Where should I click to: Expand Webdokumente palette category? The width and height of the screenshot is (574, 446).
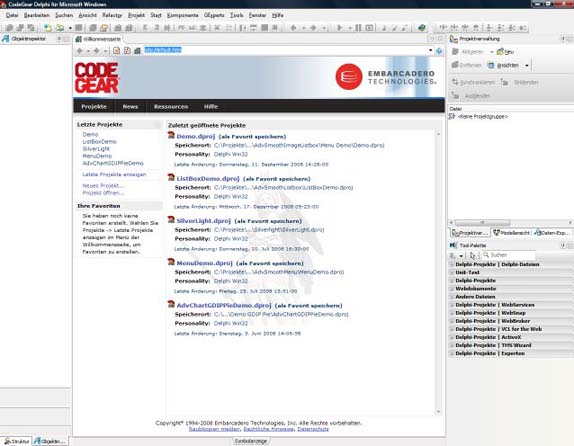(511, 289)
